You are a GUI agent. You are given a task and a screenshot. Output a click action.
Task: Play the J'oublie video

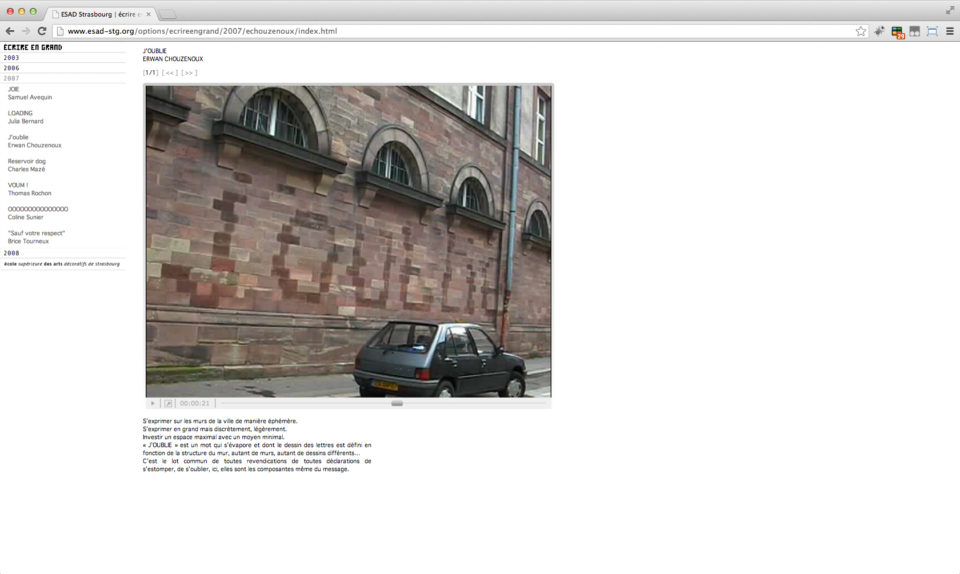click(153, 403)
